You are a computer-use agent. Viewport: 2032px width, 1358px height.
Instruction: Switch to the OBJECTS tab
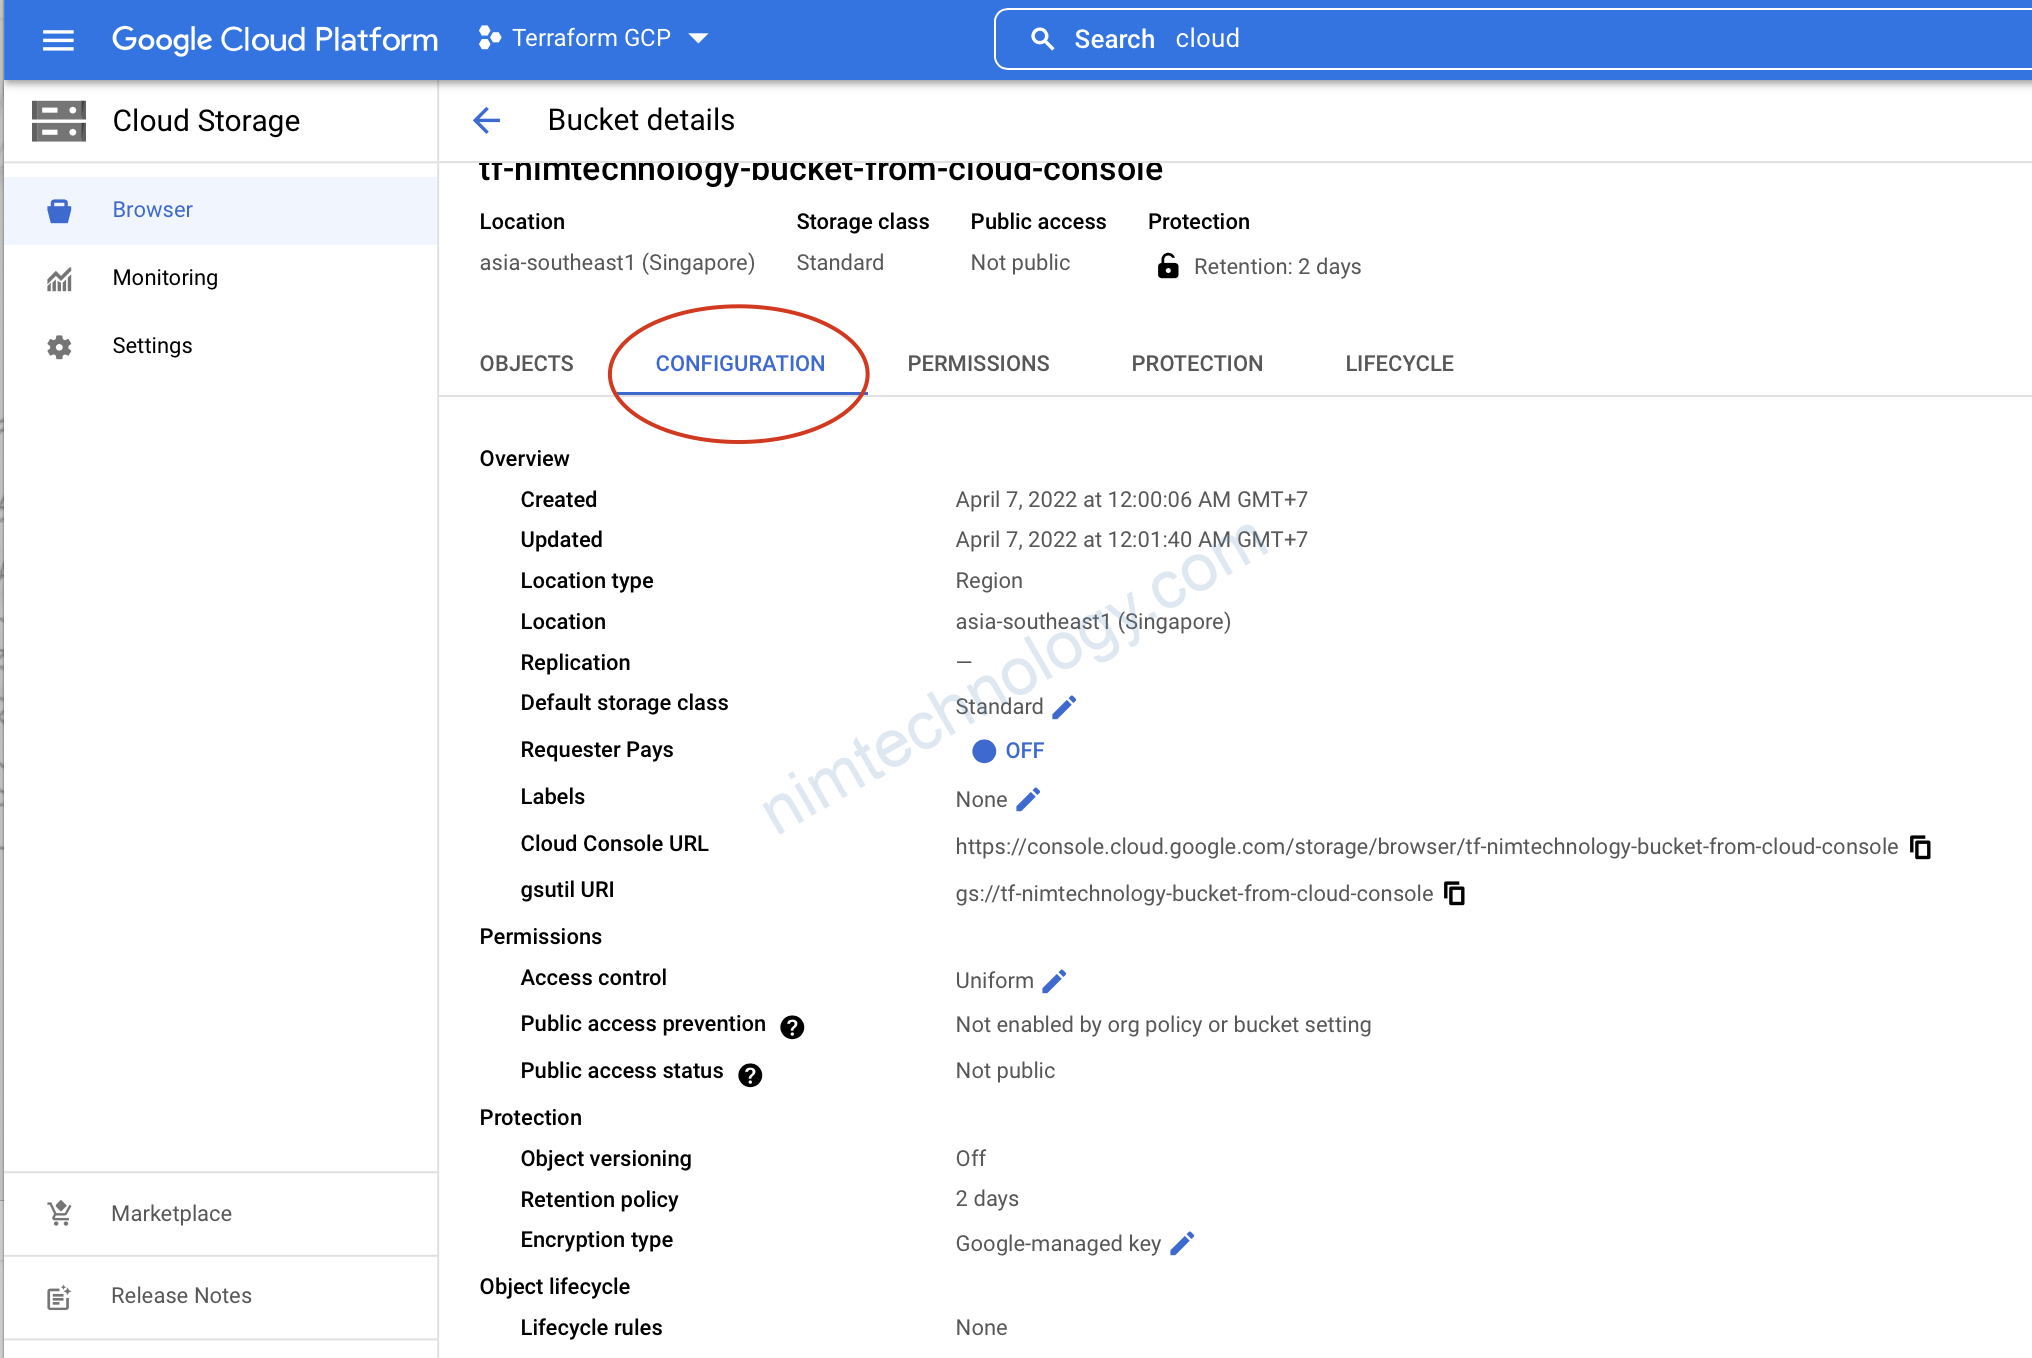point(527,364)
